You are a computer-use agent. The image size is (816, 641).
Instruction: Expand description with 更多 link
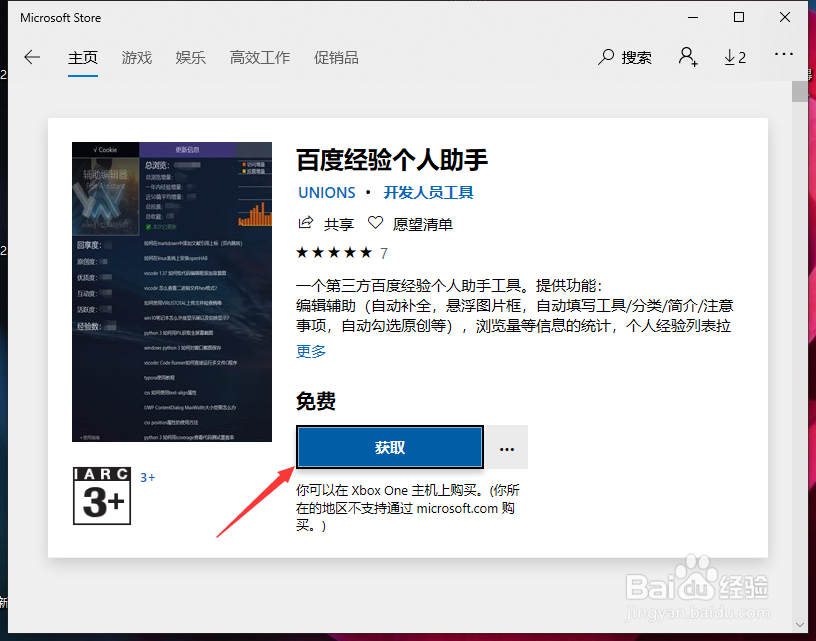[311, 351]
